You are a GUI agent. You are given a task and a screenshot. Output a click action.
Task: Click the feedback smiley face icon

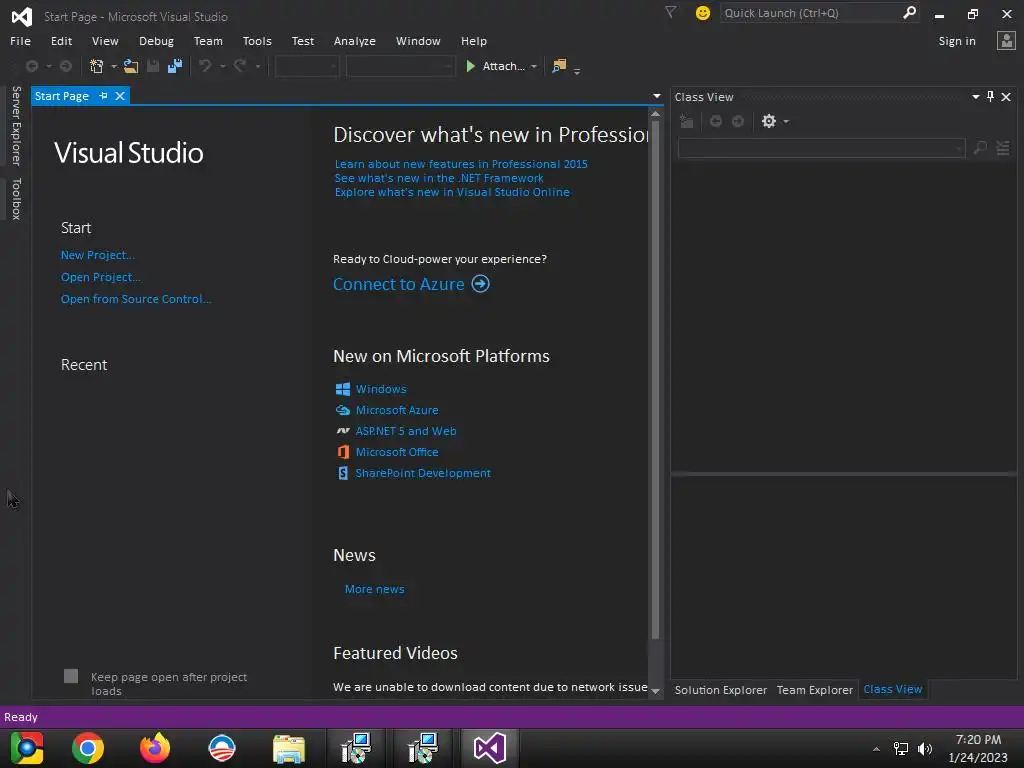[703, 12]
